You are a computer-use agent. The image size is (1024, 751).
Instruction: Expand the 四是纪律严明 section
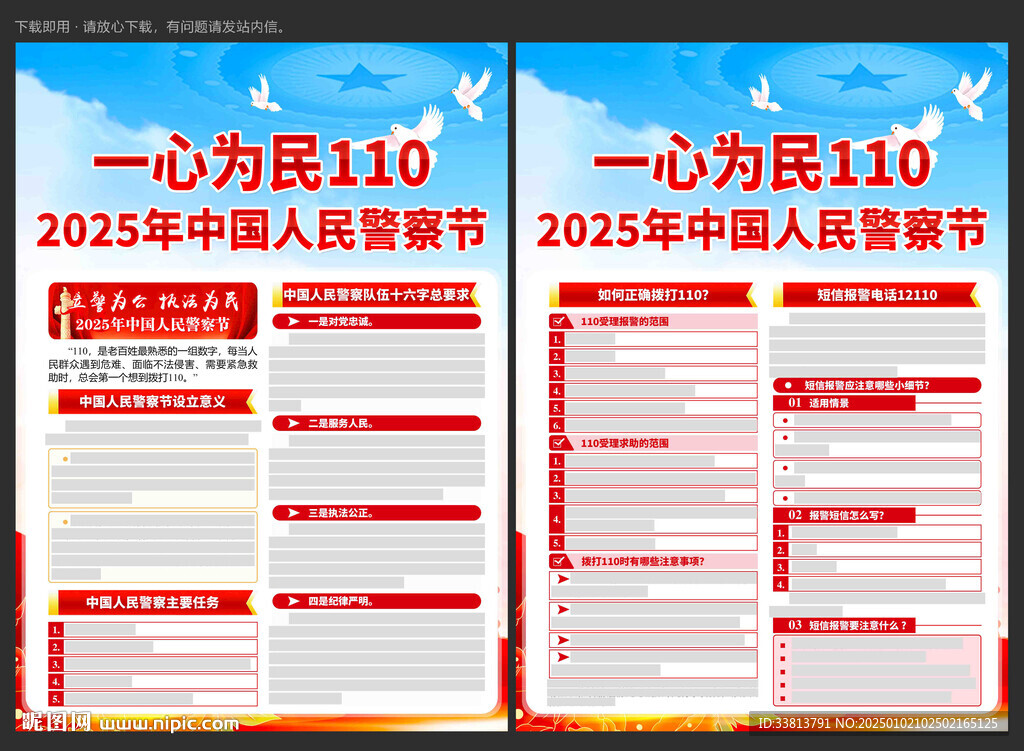click(376, 601)
